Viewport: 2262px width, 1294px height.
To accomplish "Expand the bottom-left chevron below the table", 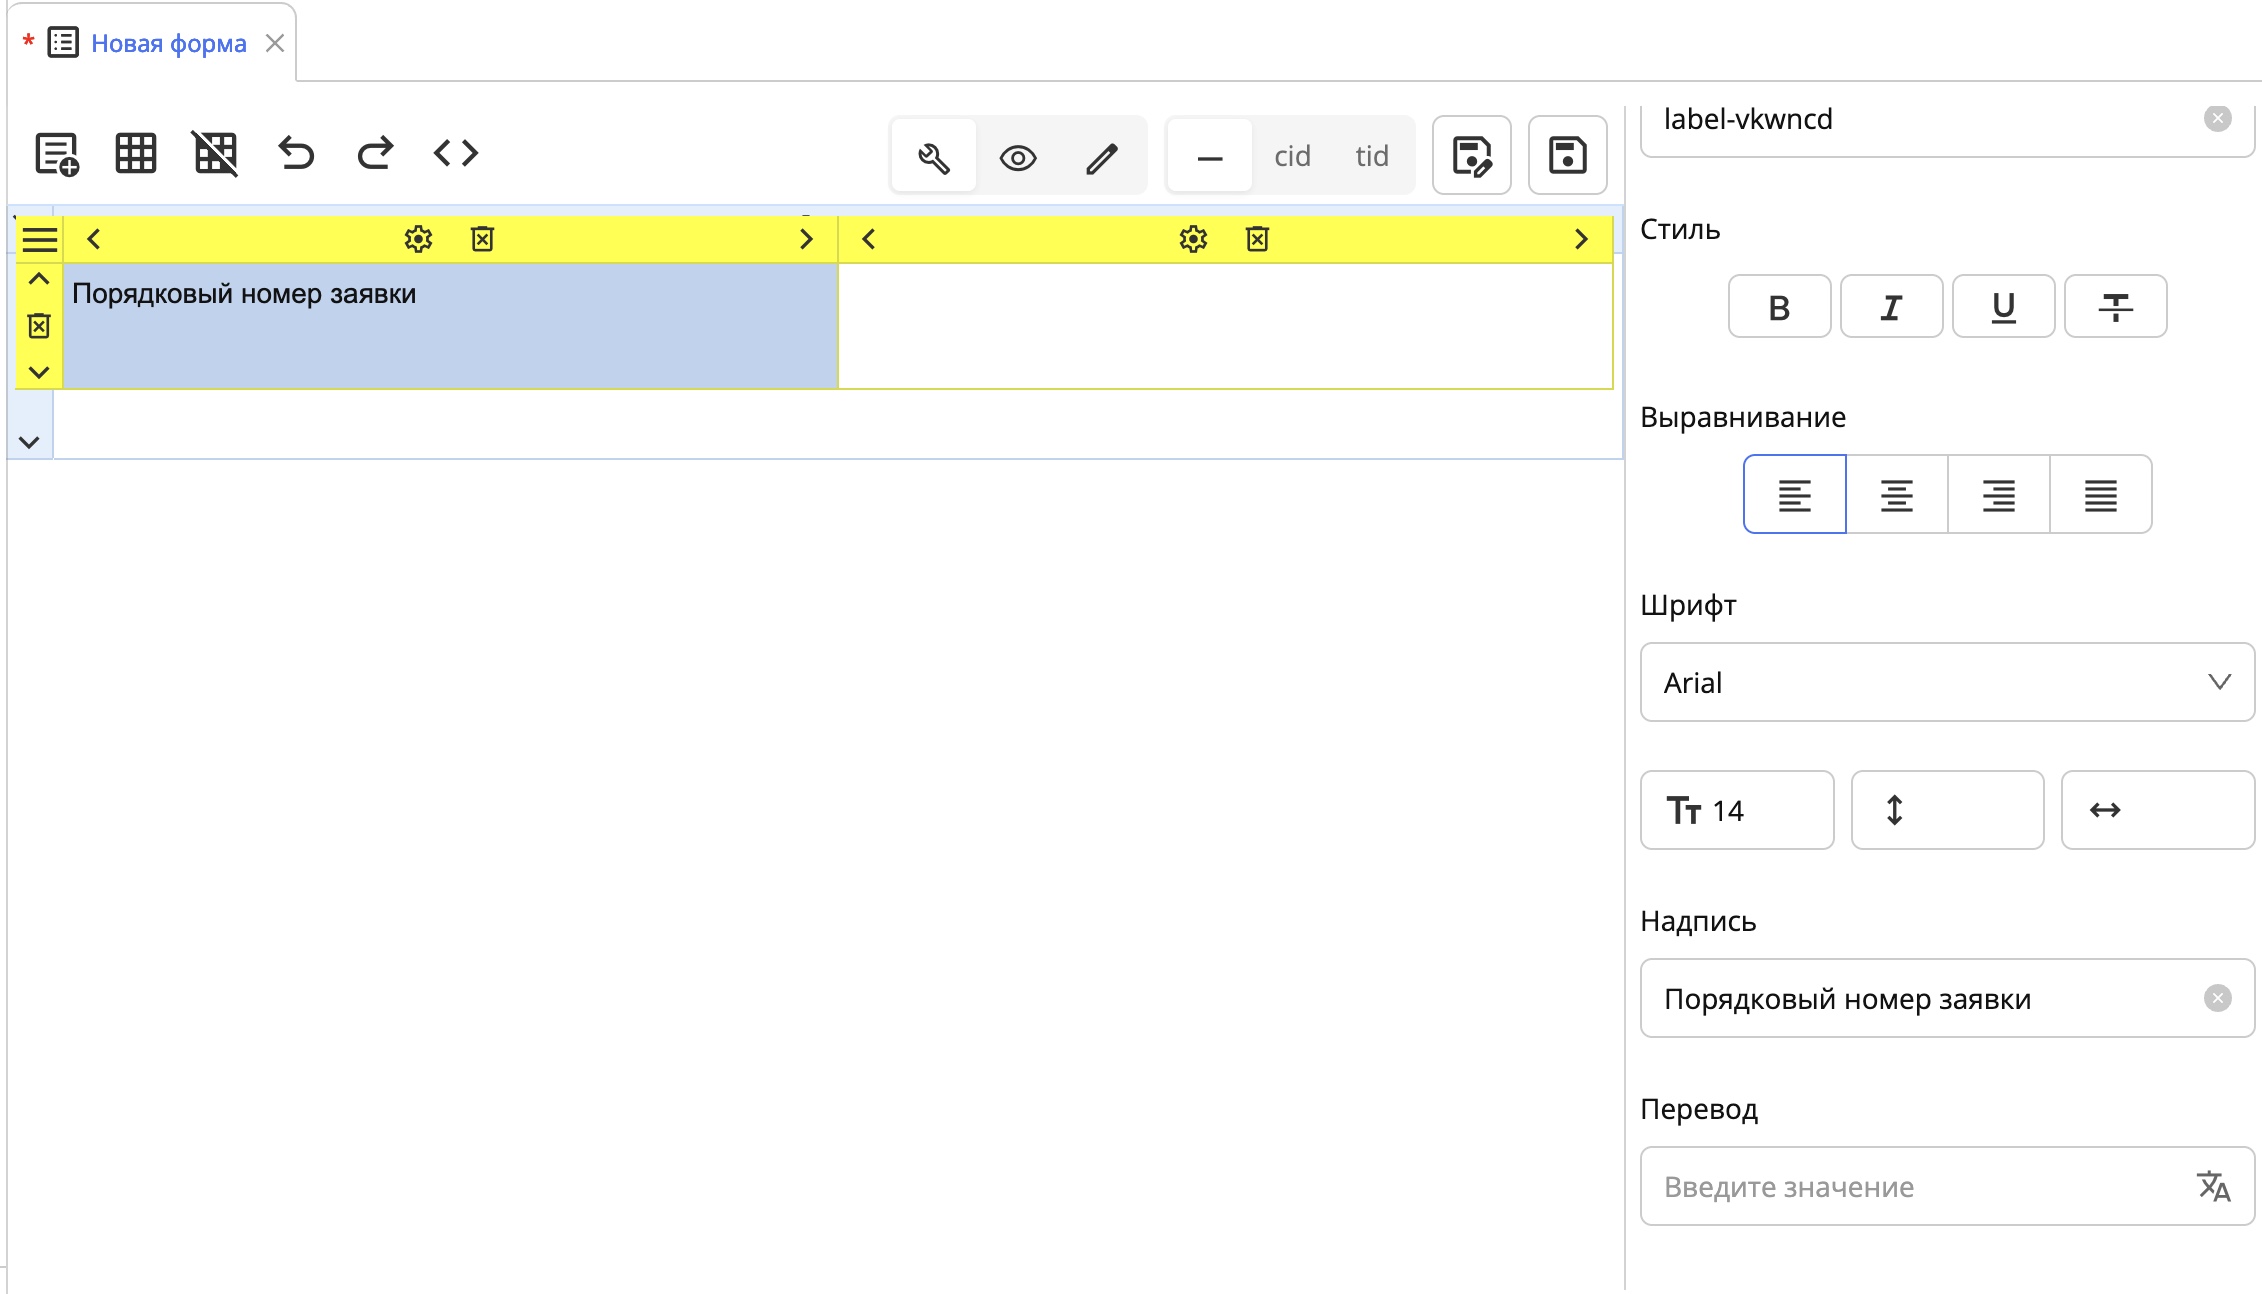I will (29, 442).
